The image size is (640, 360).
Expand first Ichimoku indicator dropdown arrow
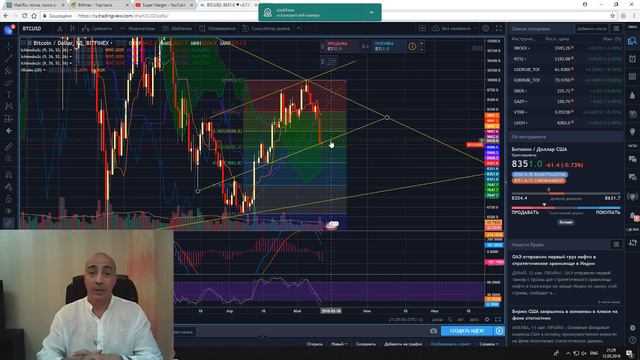click(x=71, y=50)
